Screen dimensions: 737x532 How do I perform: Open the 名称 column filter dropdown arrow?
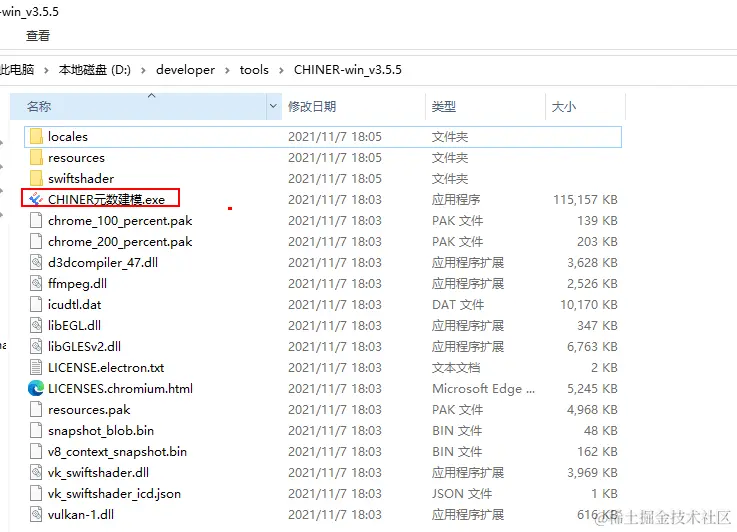274,106
